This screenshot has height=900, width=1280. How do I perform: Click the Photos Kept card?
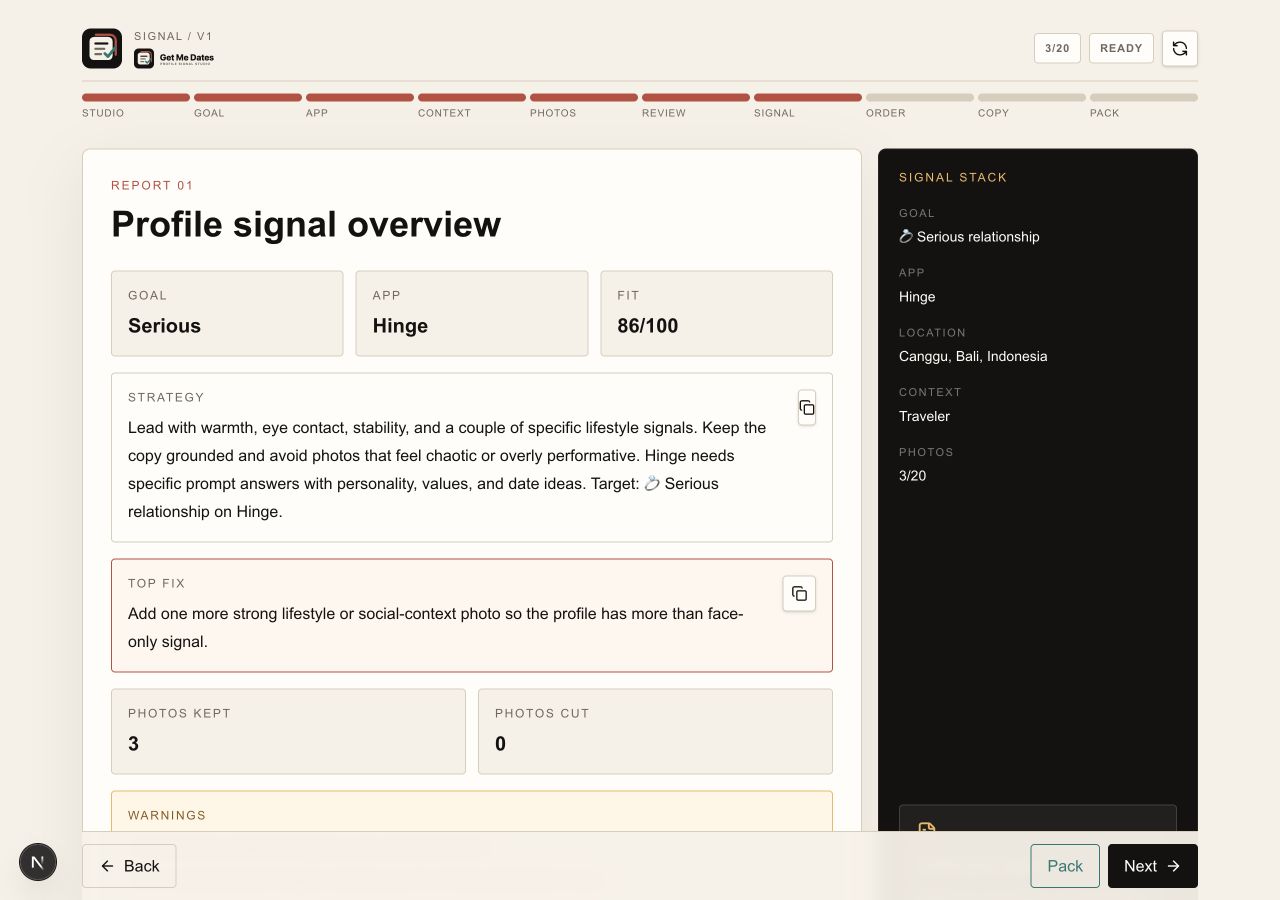[288, 731]
